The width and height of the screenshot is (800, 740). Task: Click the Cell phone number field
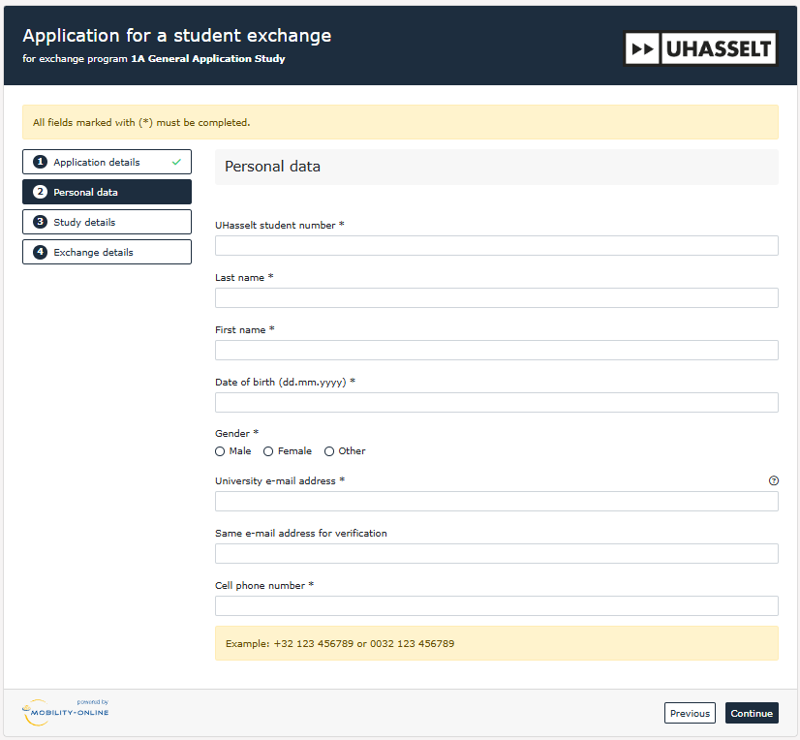point(496,606)
